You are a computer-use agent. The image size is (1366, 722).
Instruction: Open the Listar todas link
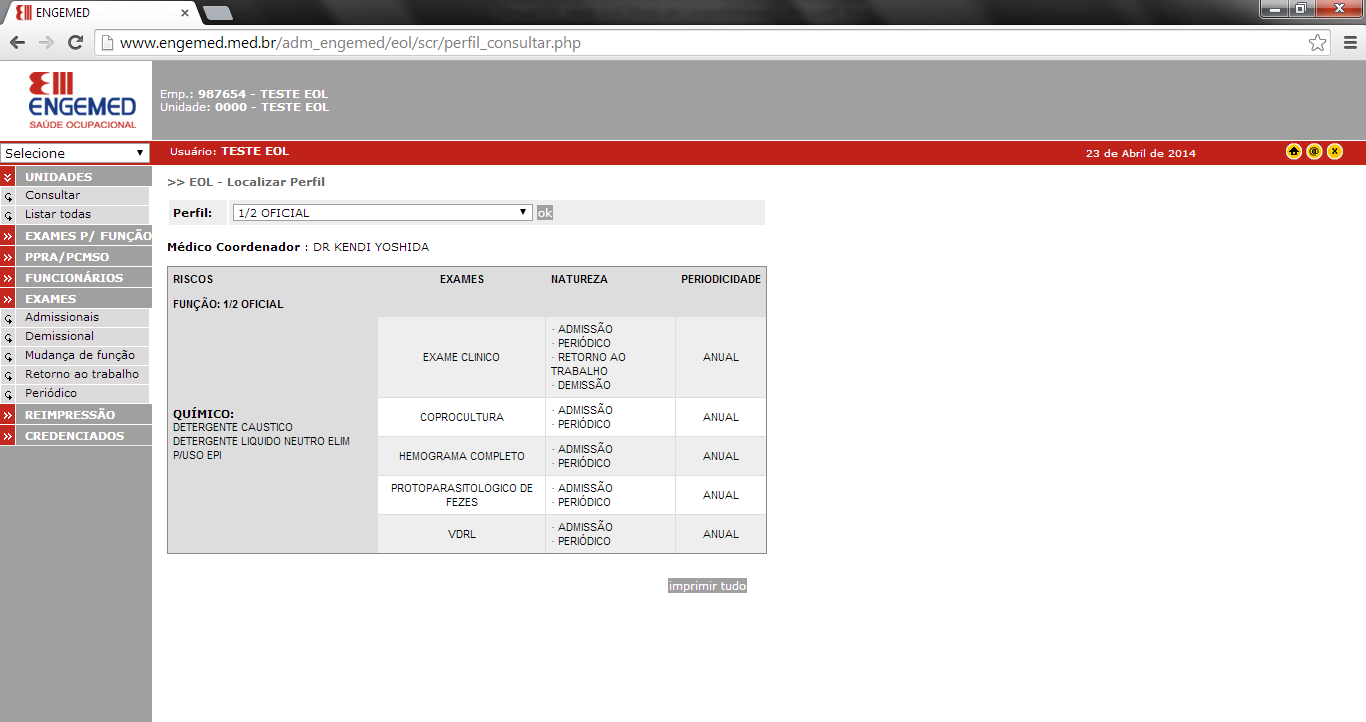tap(58, 214)
